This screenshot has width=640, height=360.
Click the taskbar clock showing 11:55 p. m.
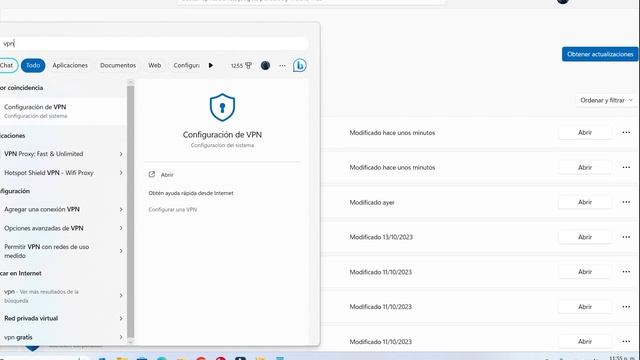pos(623,358)
